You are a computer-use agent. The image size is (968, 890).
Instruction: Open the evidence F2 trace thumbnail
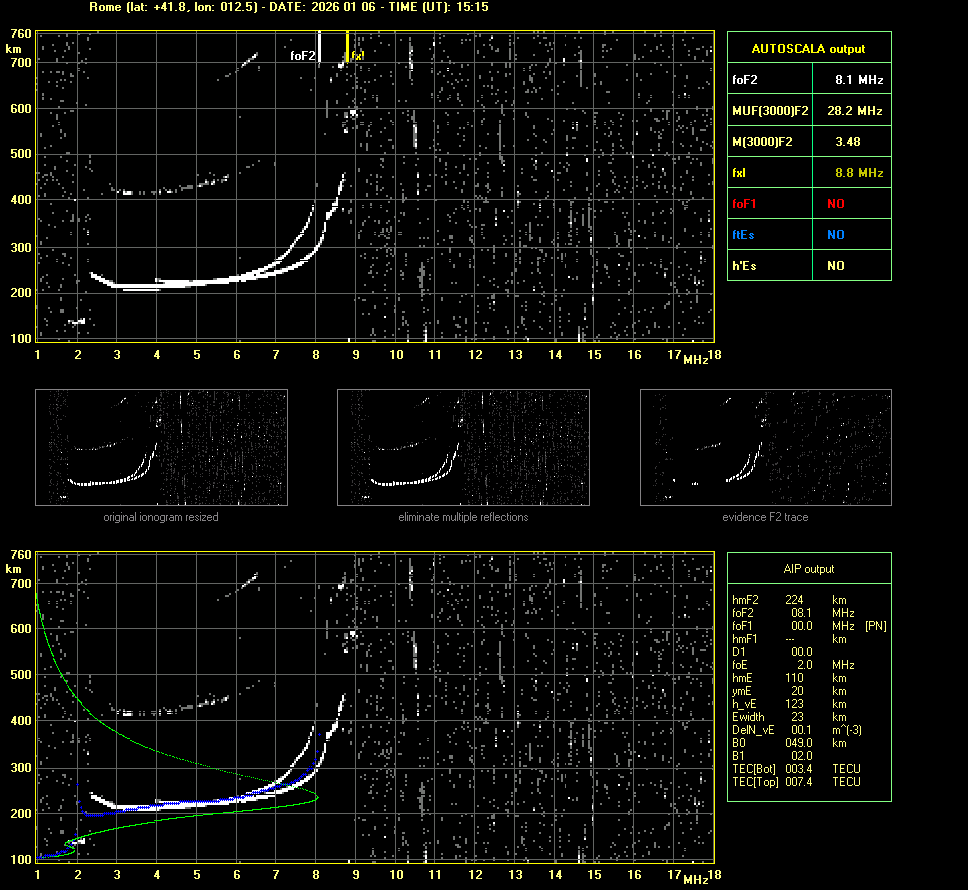pyautogui.click(x=765, y=447)
